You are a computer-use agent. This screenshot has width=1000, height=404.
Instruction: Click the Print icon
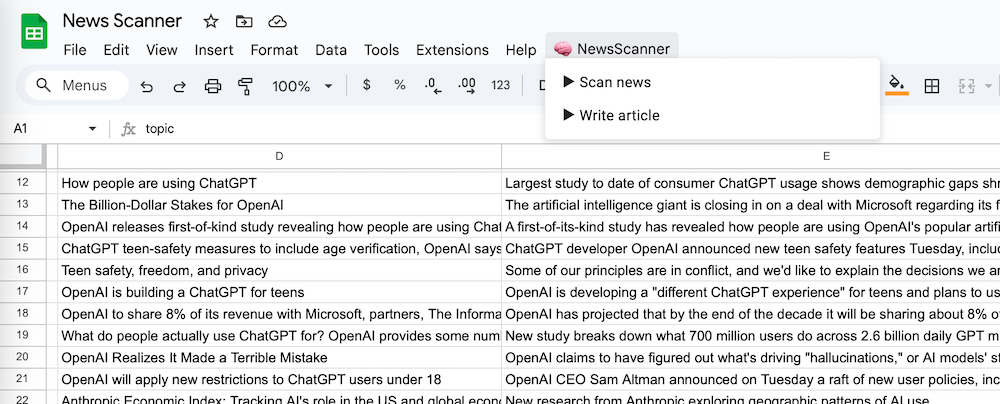pyautogui.click(x=213, y=86)
